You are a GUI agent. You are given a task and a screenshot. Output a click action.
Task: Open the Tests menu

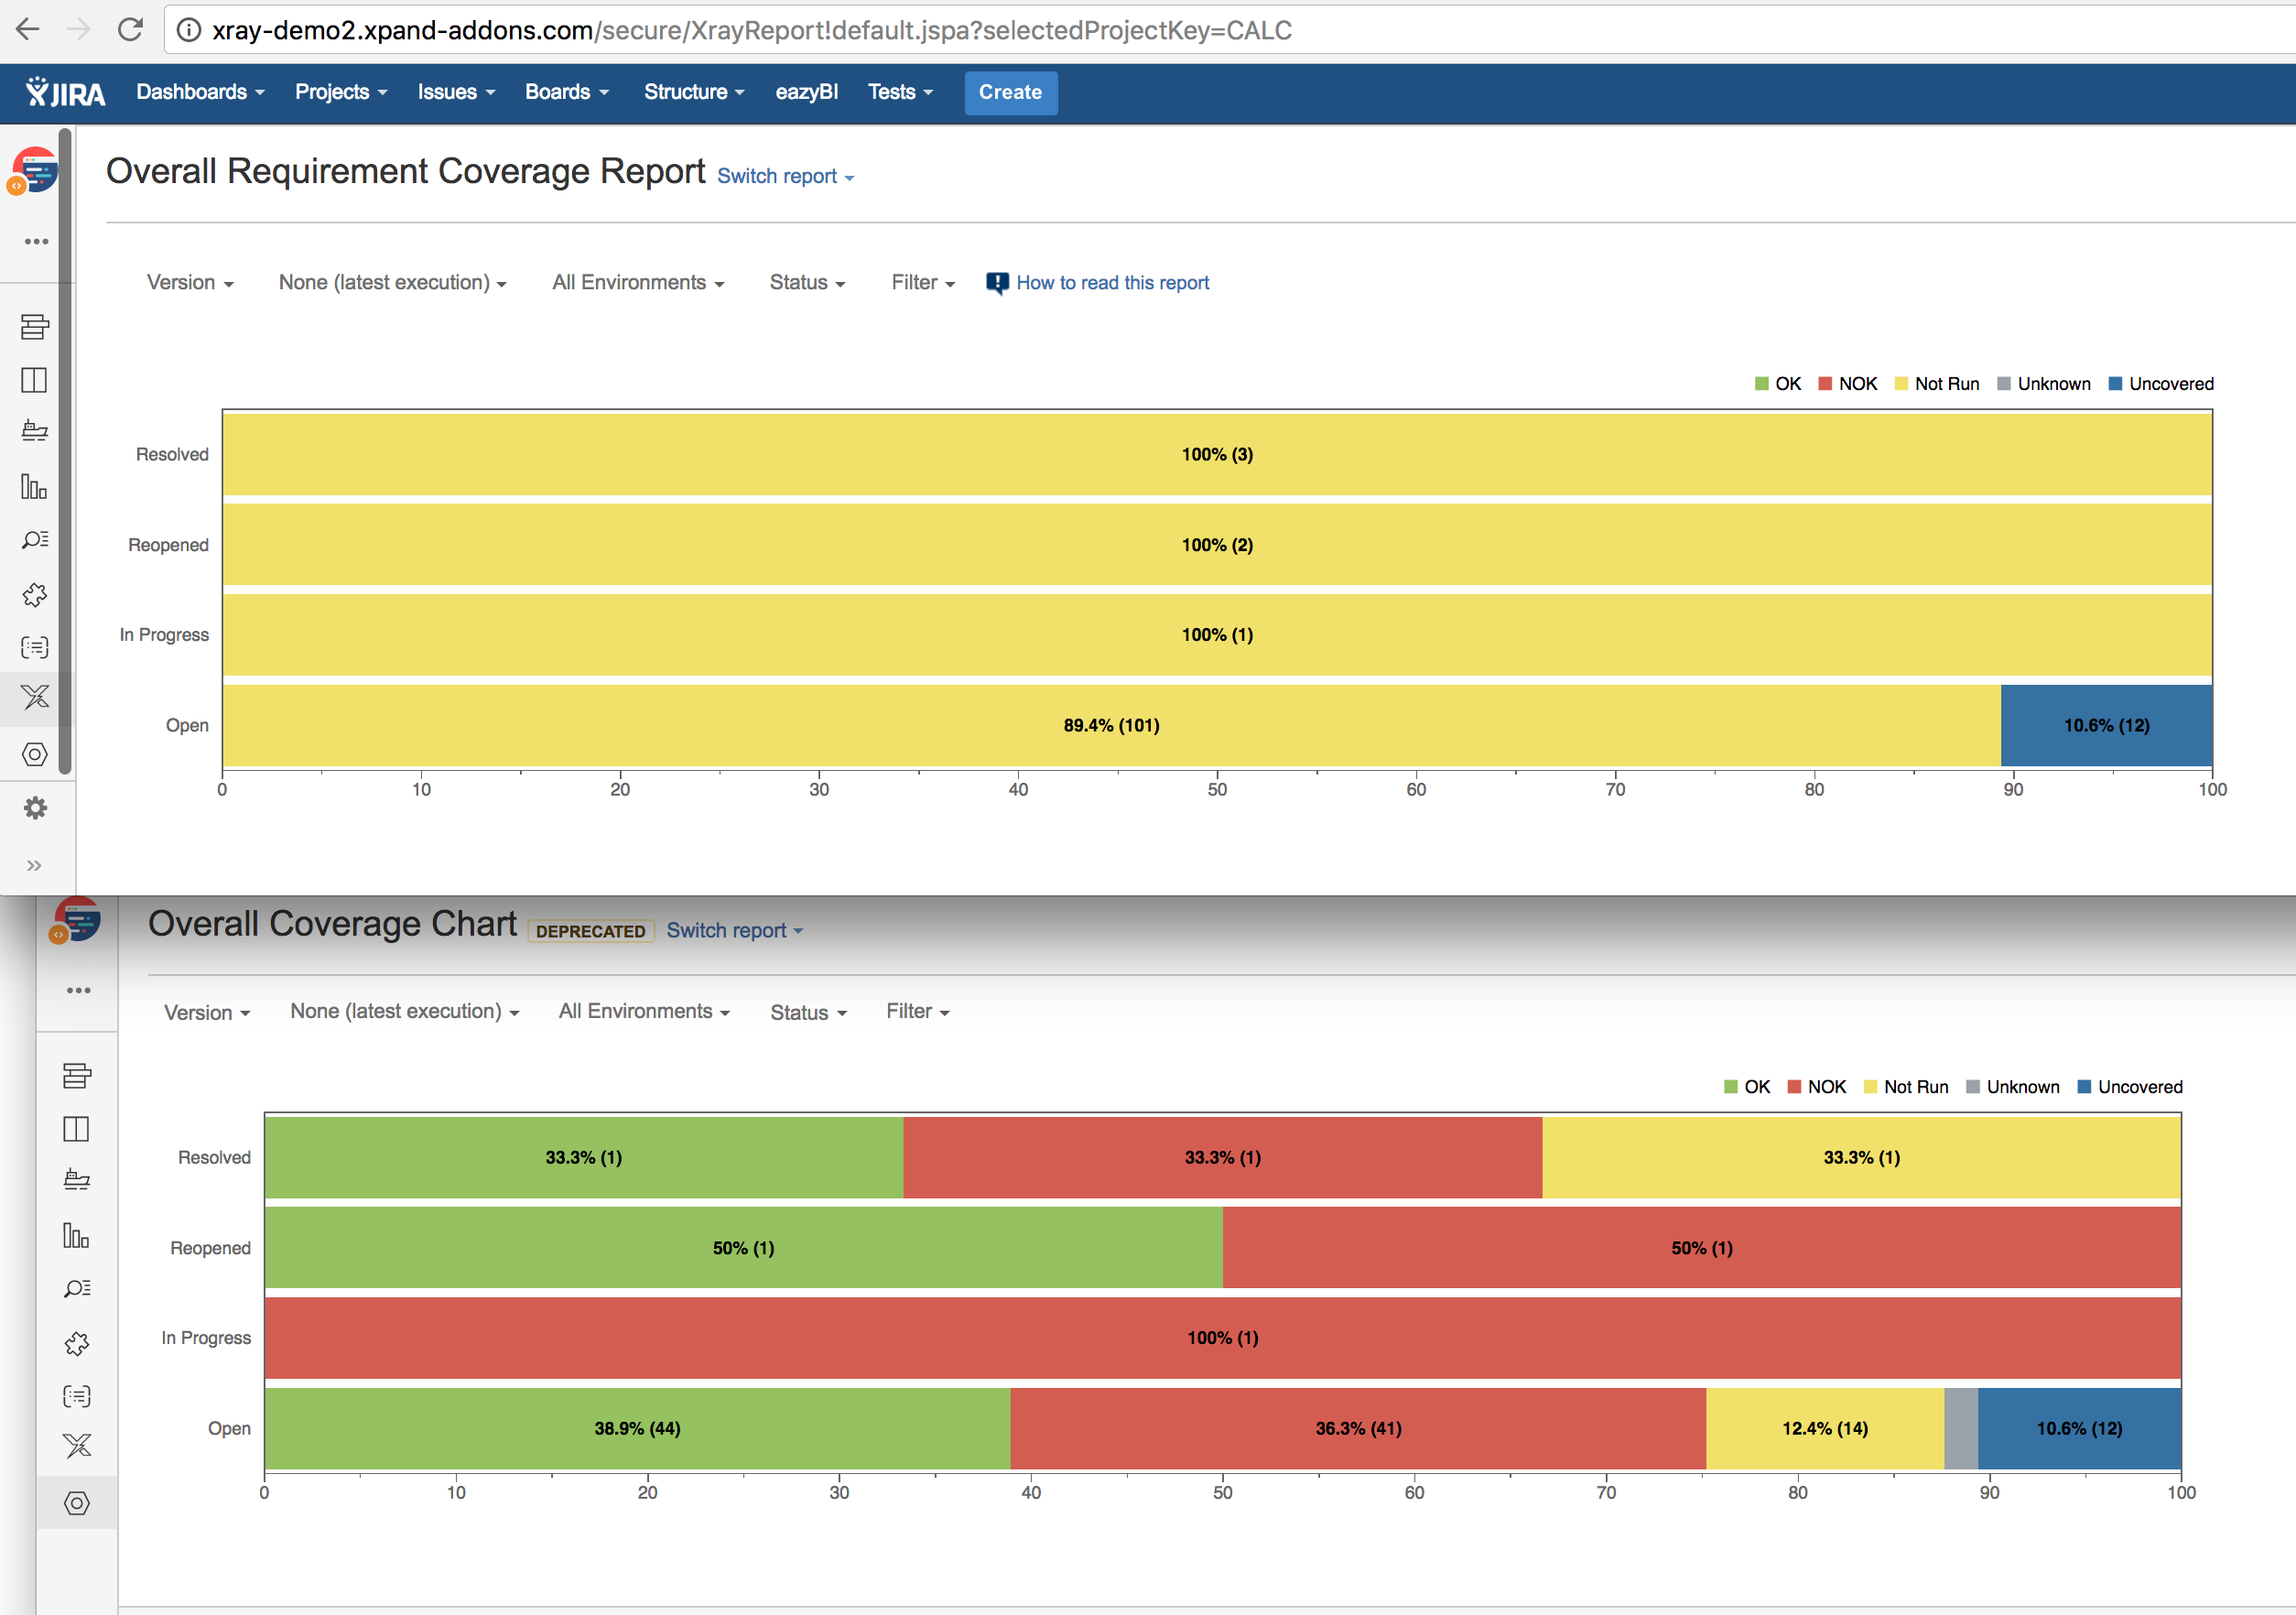898,92
